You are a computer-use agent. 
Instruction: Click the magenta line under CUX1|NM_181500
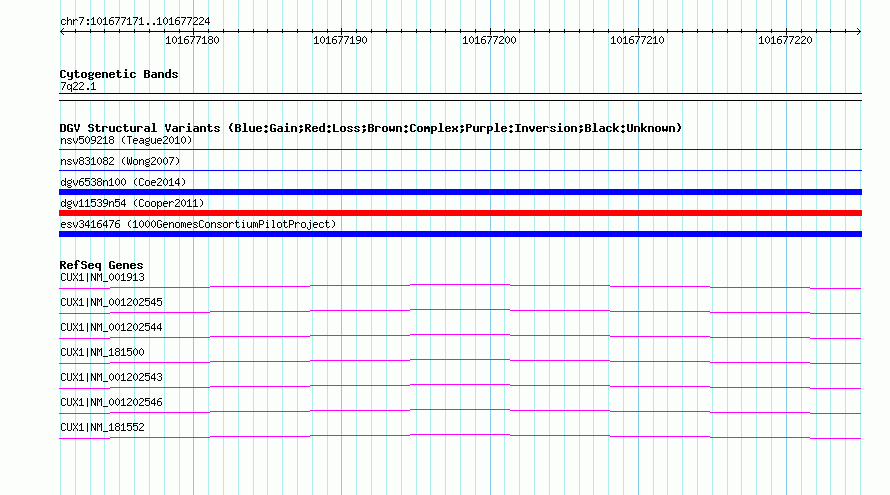click(460, 361)
